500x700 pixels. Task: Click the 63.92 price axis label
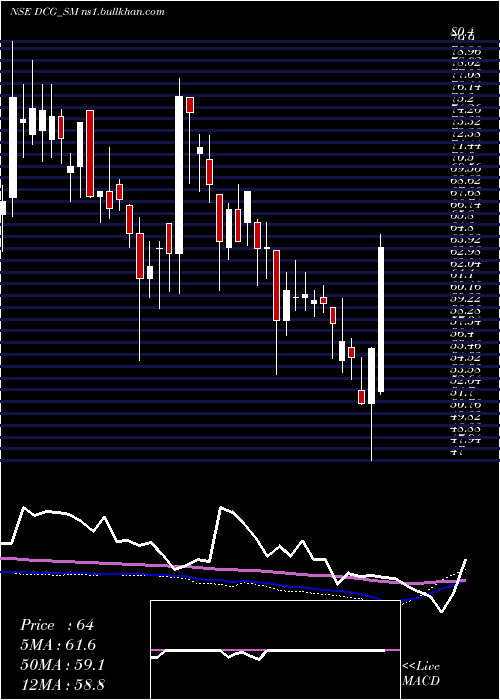(x=465, y=240)
